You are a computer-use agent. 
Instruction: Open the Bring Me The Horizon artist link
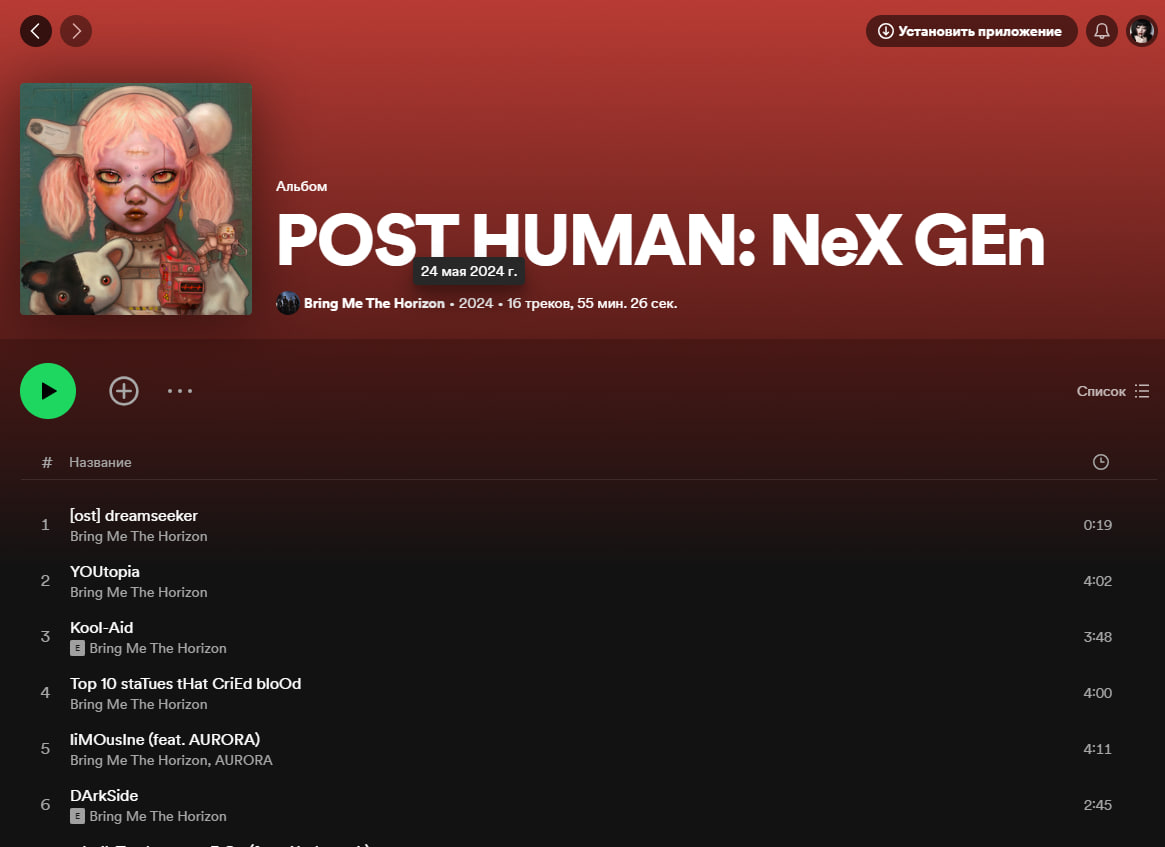coord(374,303)
